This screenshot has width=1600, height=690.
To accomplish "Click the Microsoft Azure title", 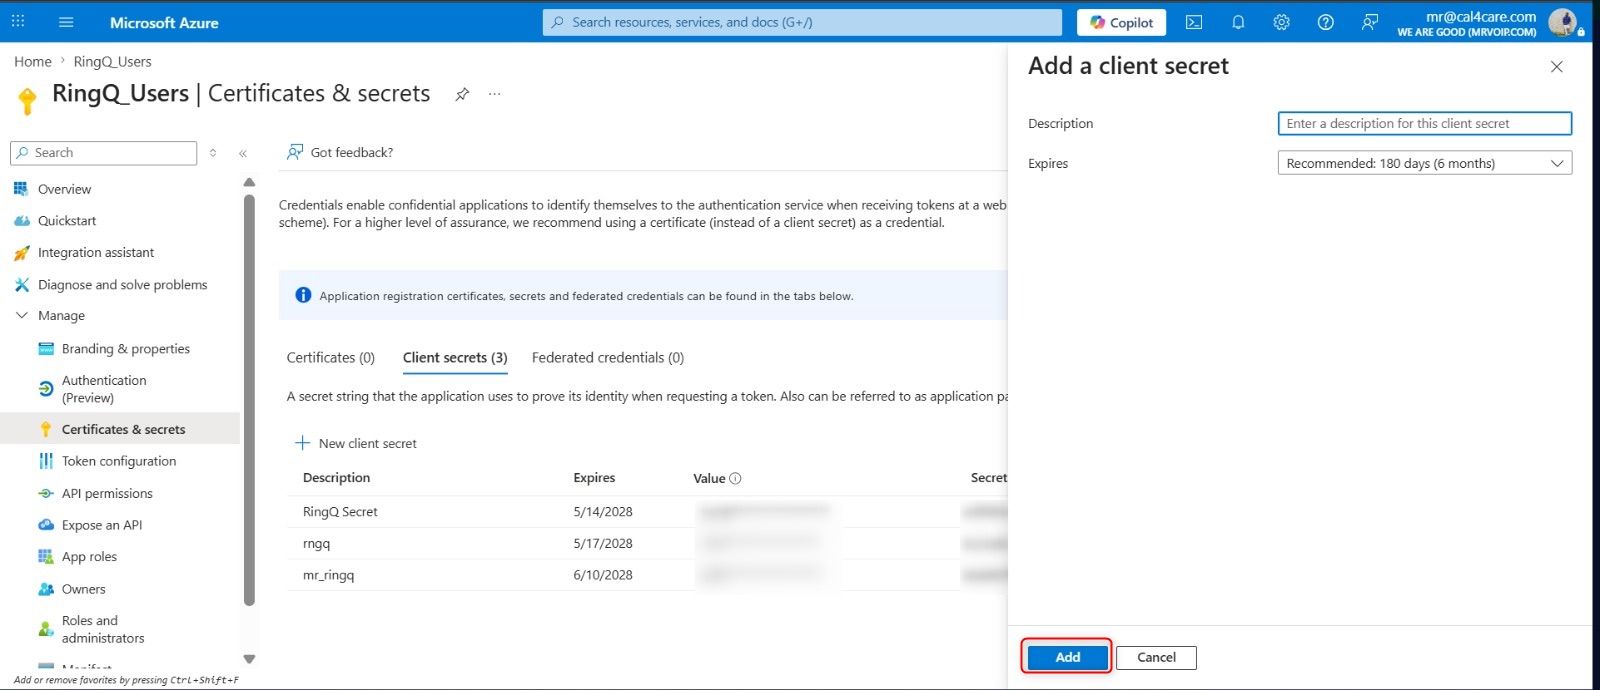I will (x=164, y=22).
